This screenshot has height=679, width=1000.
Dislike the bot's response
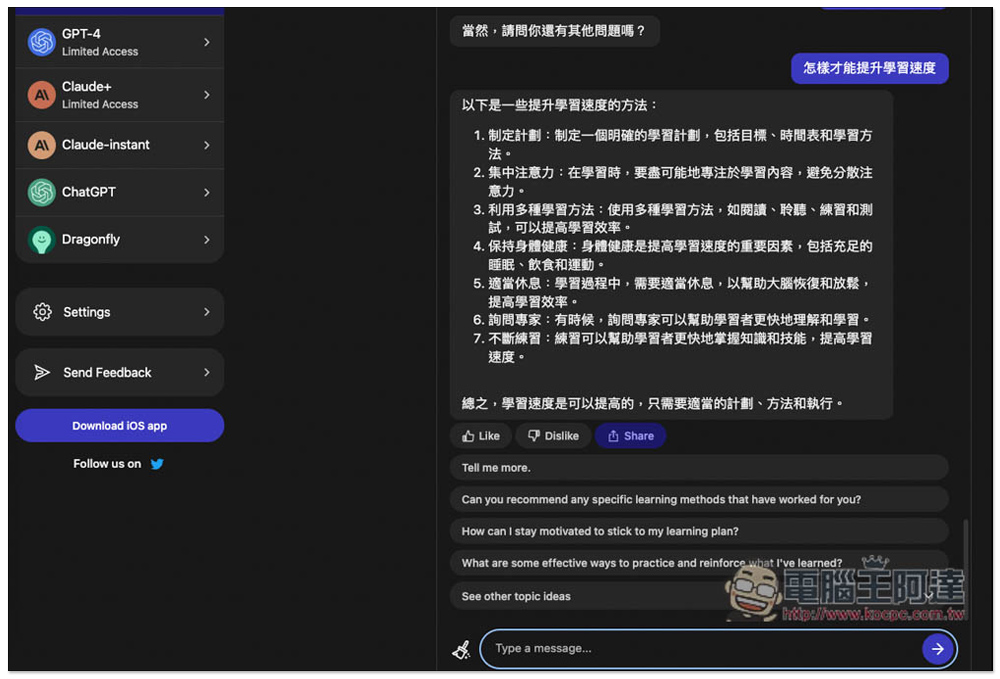pyautogui.click(x=553, y=436)
